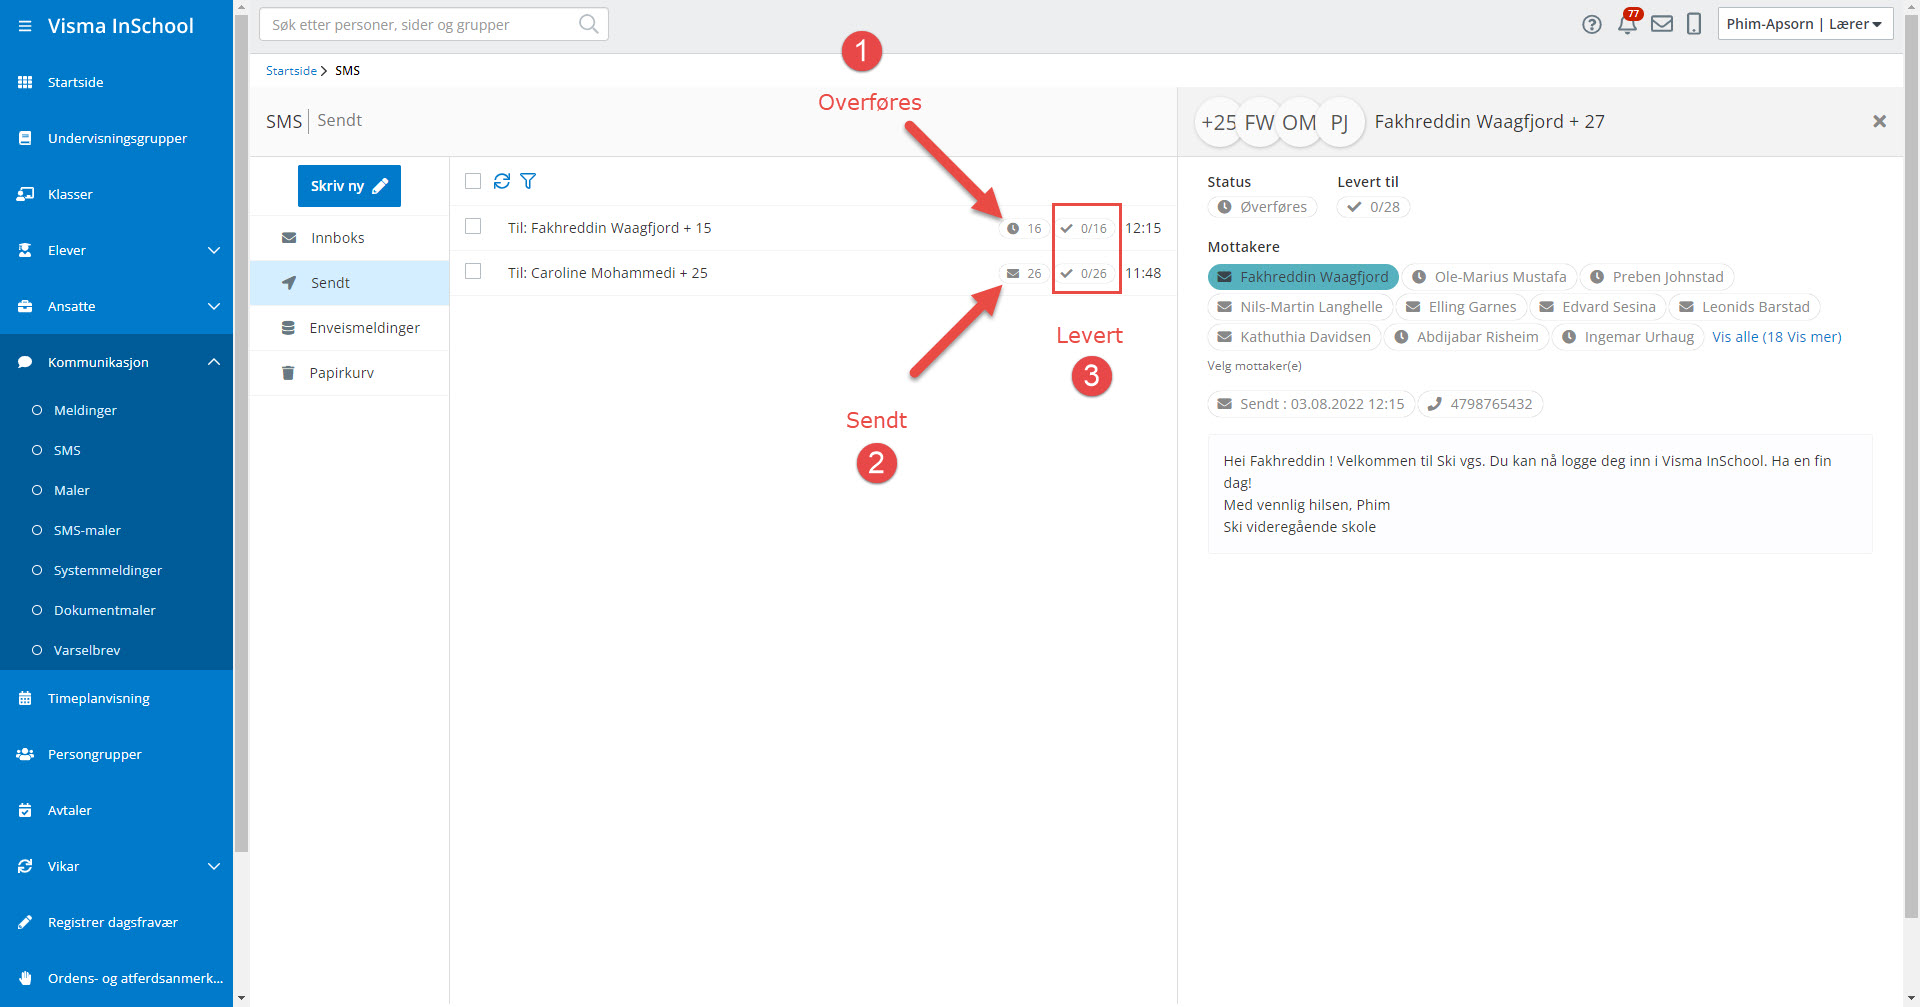
Task: Open the Sendt folder
Action: 349,283
